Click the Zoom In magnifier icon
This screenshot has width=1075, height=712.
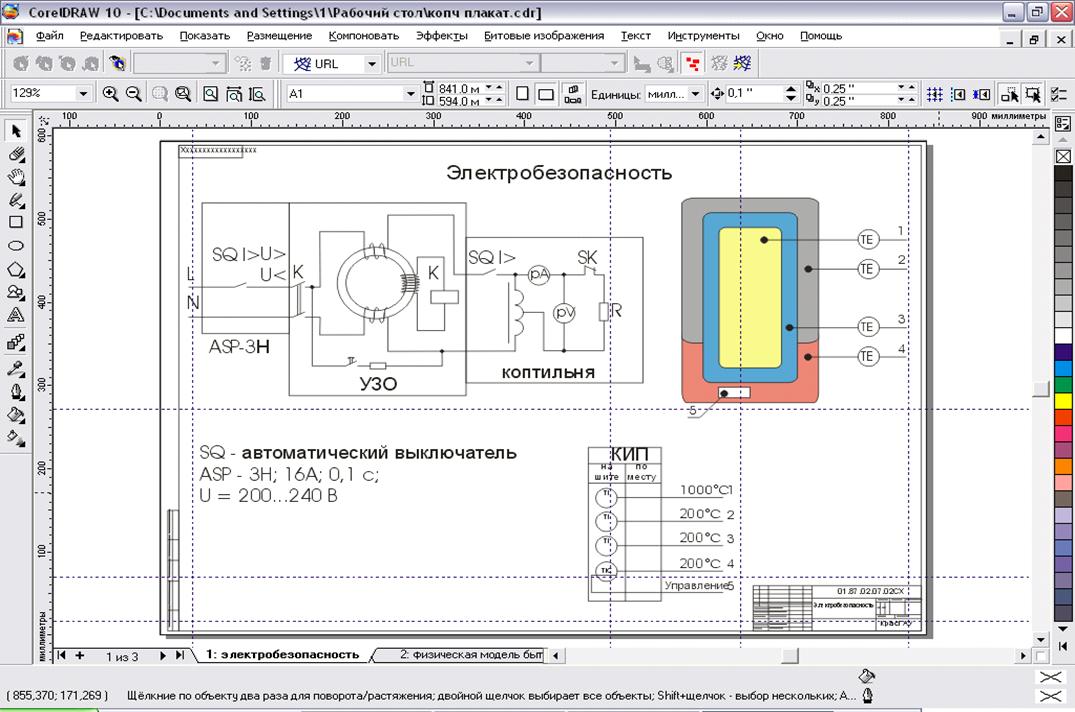pyautogui.click(x=110, y=93)
